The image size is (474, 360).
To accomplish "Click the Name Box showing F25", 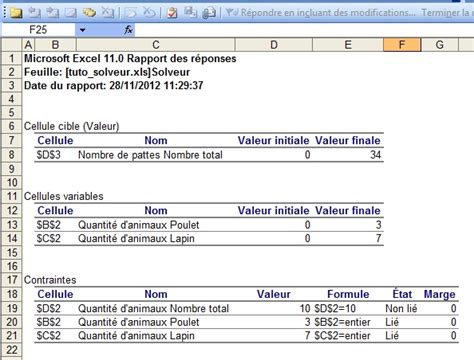I will point(38,30).
